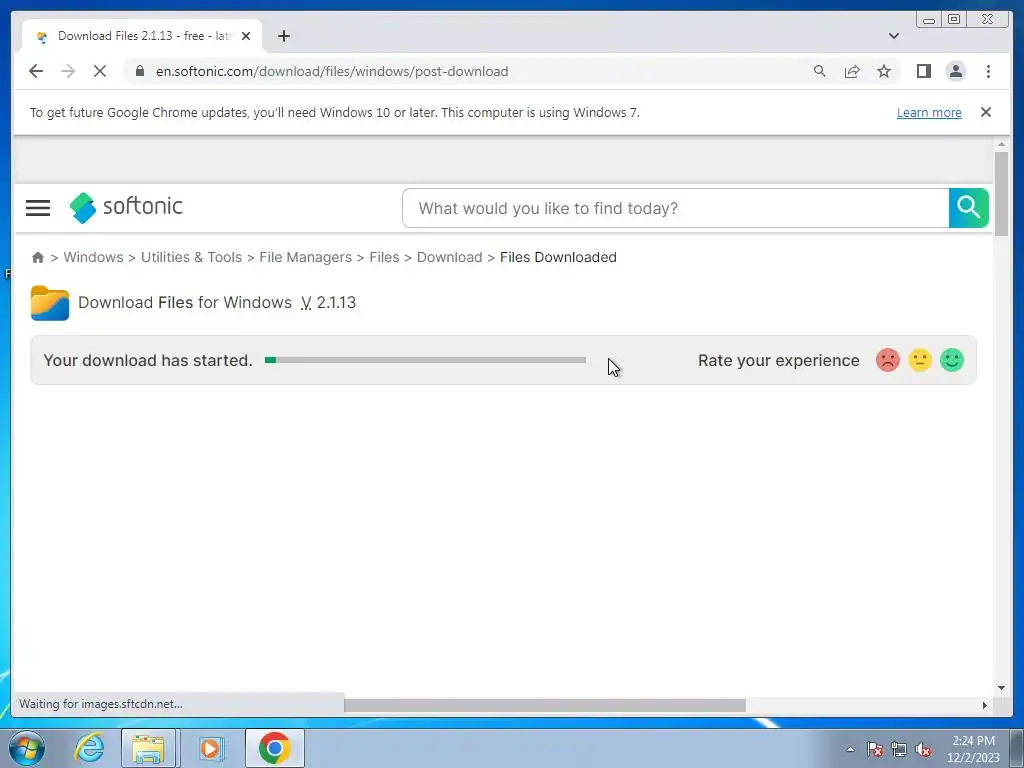The image size is (1024, 768).
Task: Click the green search button
Action: coord(968,208)
